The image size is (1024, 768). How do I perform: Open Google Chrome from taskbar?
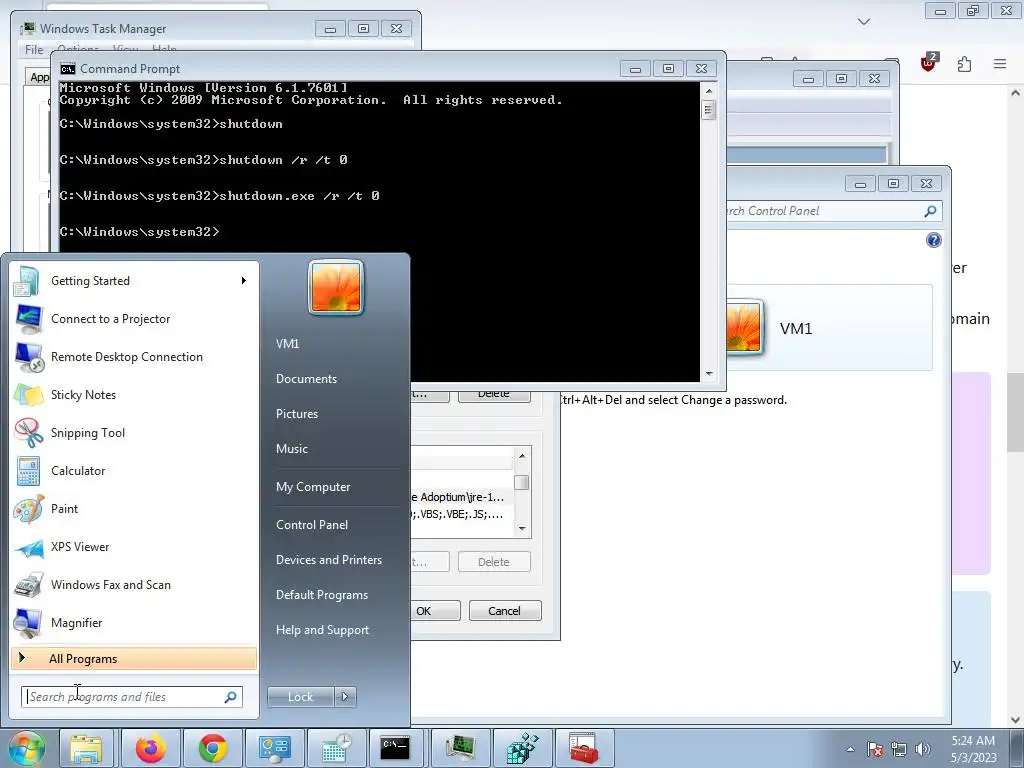click(212, 748)
